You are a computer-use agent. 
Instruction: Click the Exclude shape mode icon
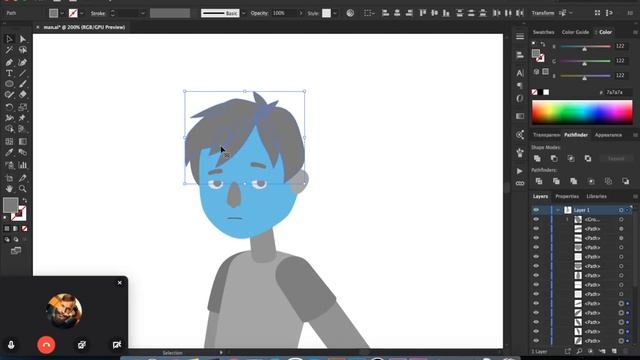point(588,158)
